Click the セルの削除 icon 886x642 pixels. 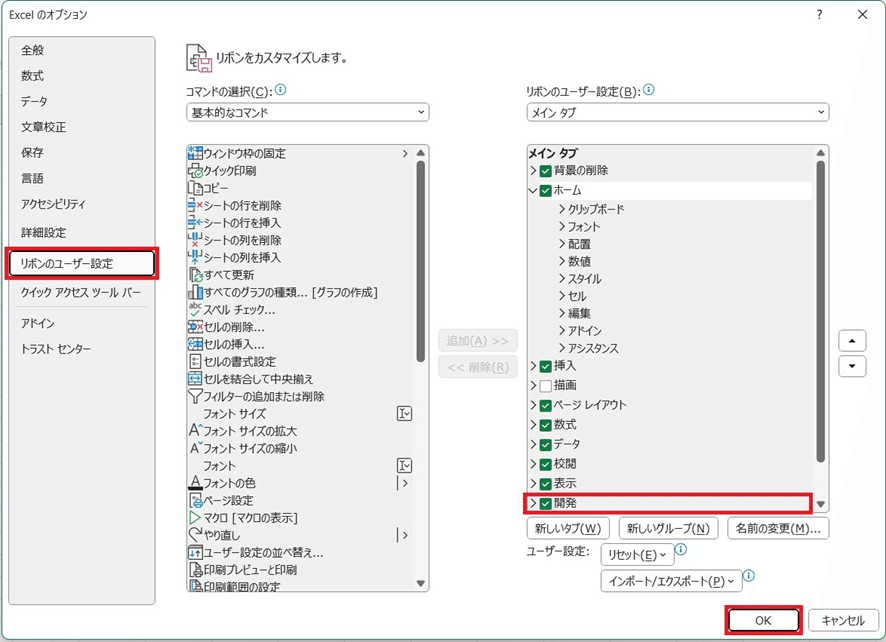(x=195, y=327)
